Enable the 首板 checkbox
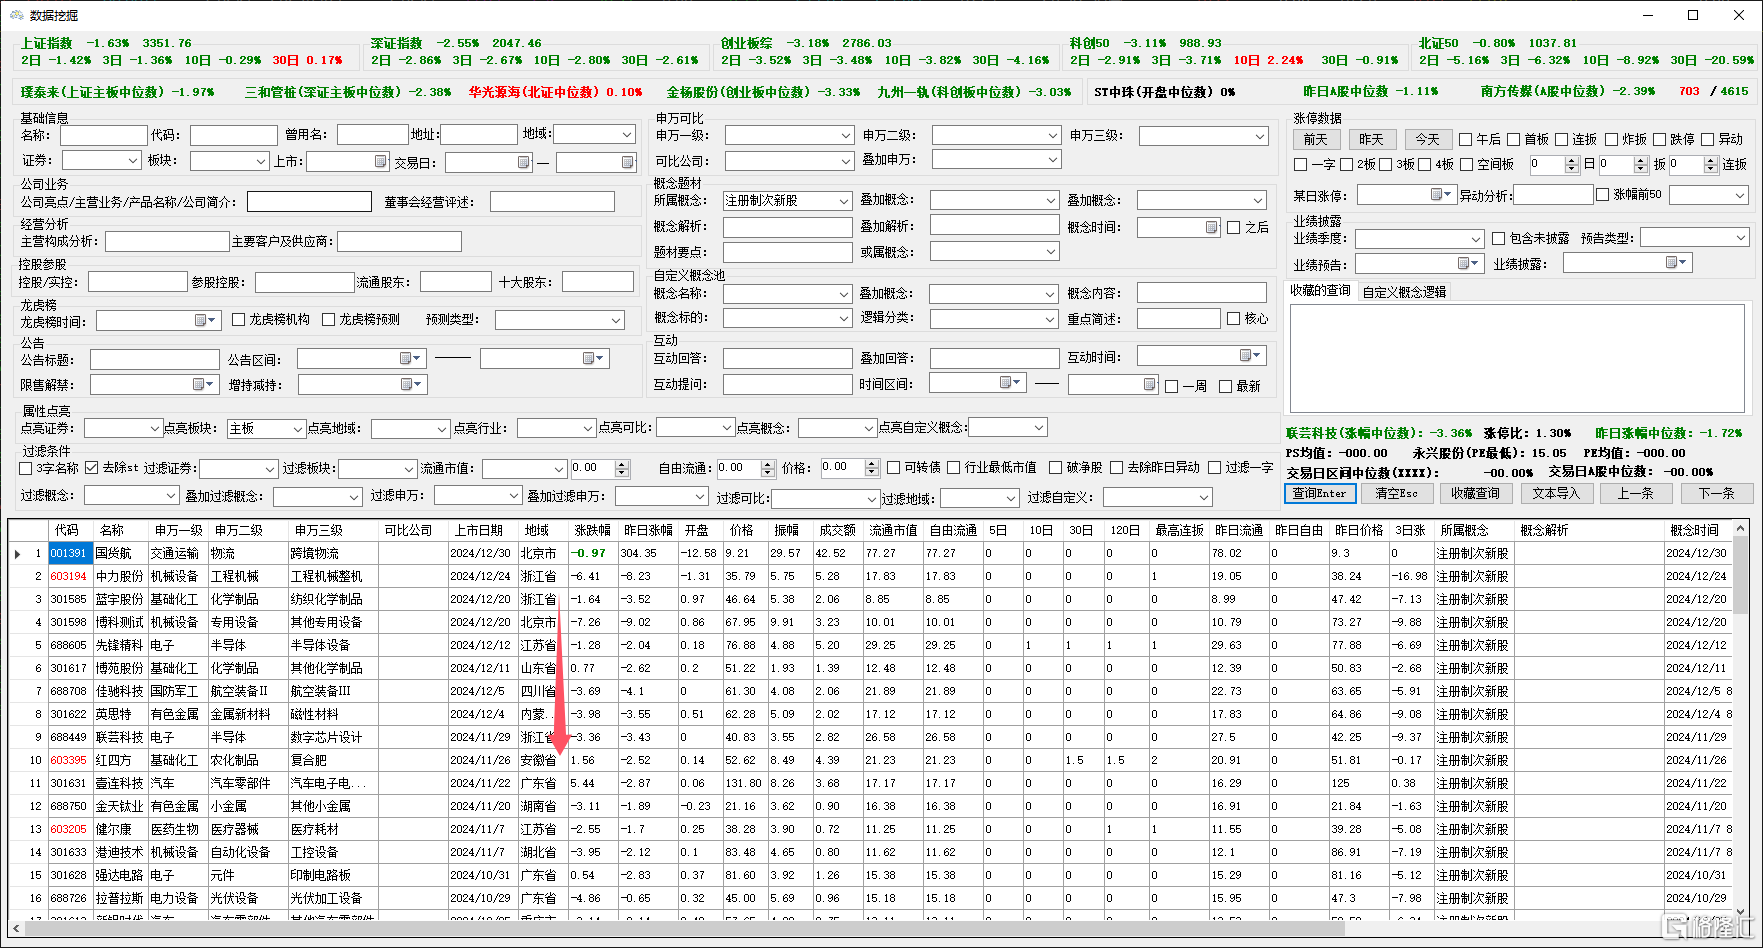 click(1514, 140)
